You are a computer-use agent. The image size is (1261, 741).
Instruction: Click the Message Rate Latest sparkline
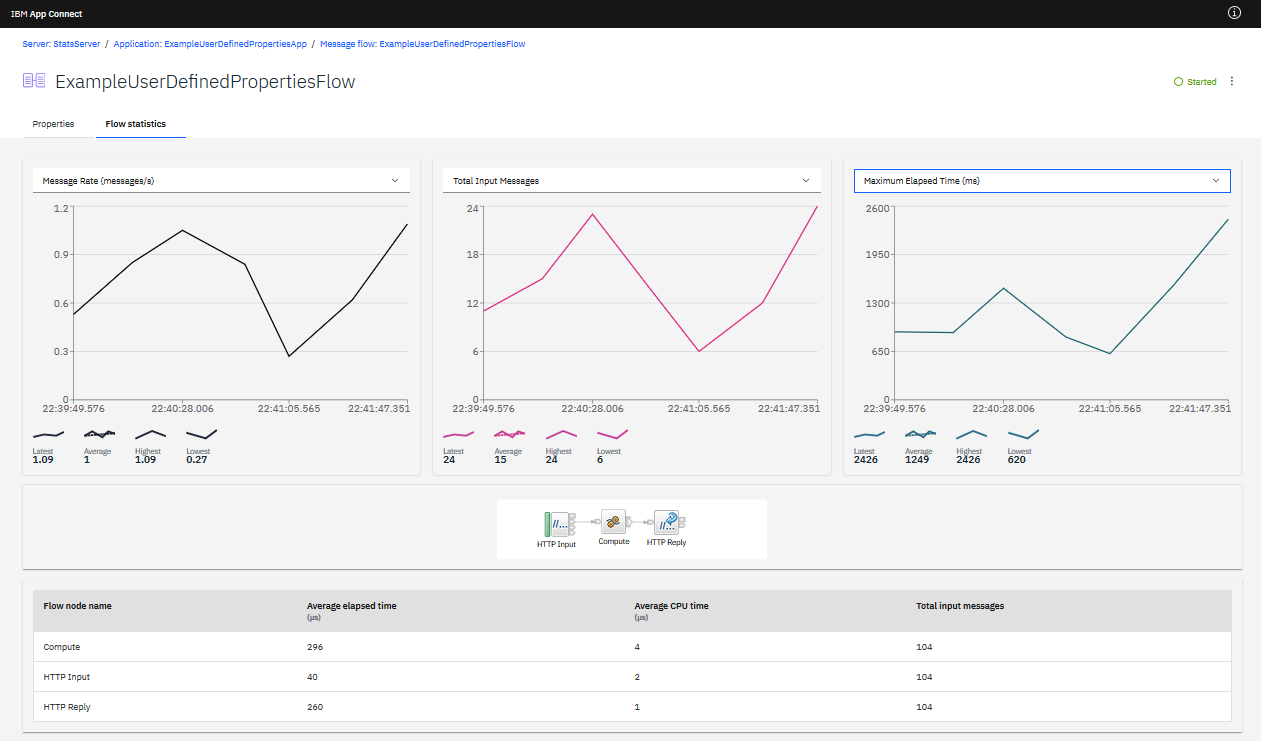tap(48, 435)
